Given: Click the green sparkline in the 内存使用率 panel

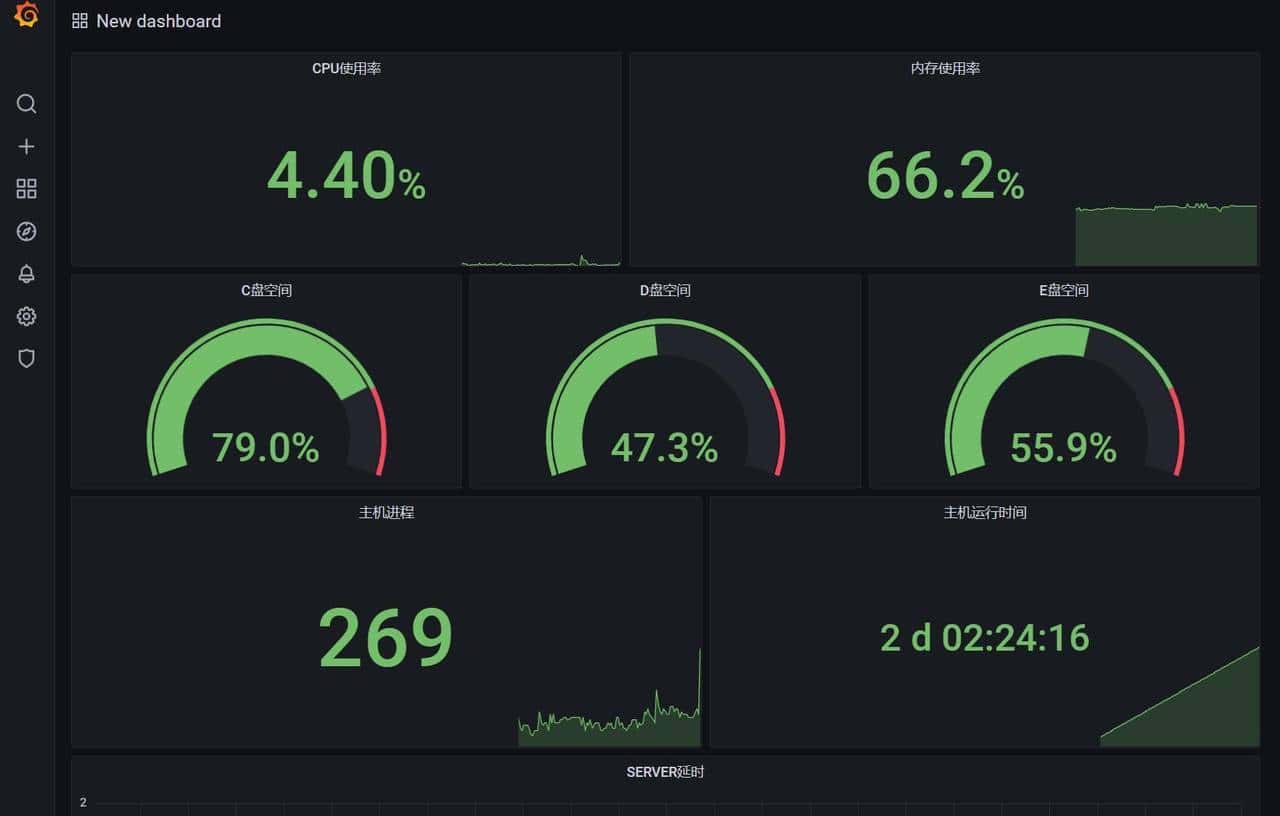Looking at the screenshot, I should (1165, 230).
